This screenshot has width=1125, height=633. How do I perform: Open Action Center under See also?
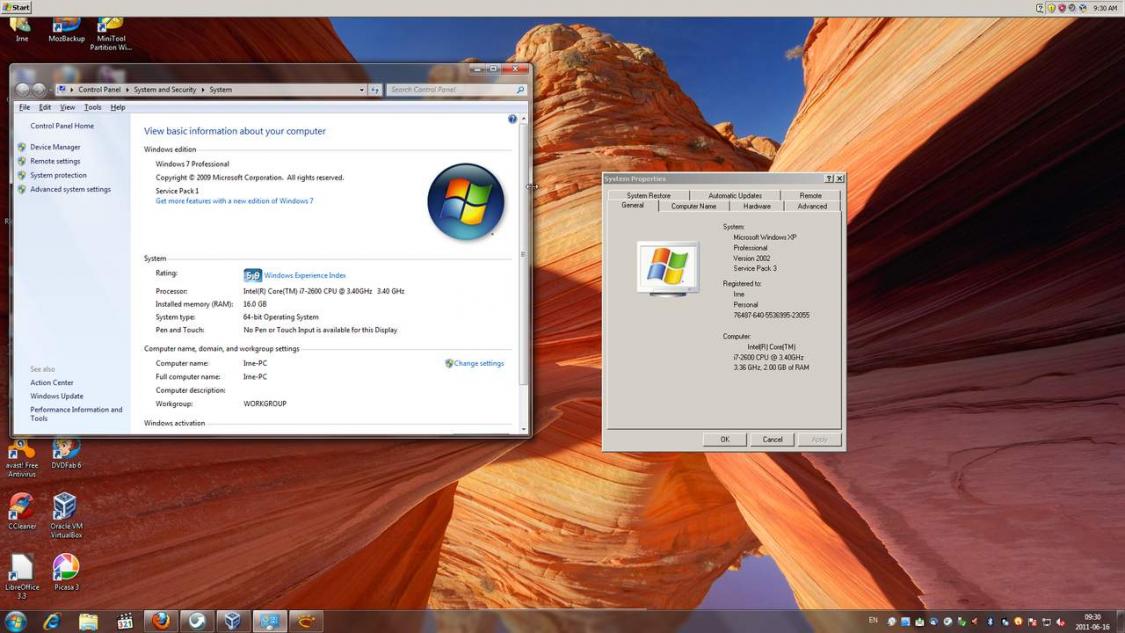click(x=52, y=383)
